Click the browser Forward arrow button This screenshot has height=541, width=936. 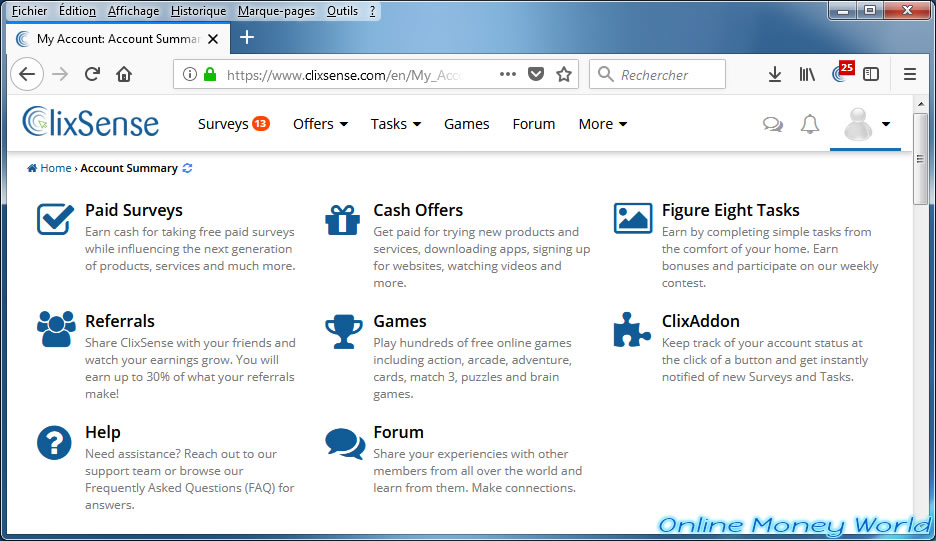[x=60, y=74]
